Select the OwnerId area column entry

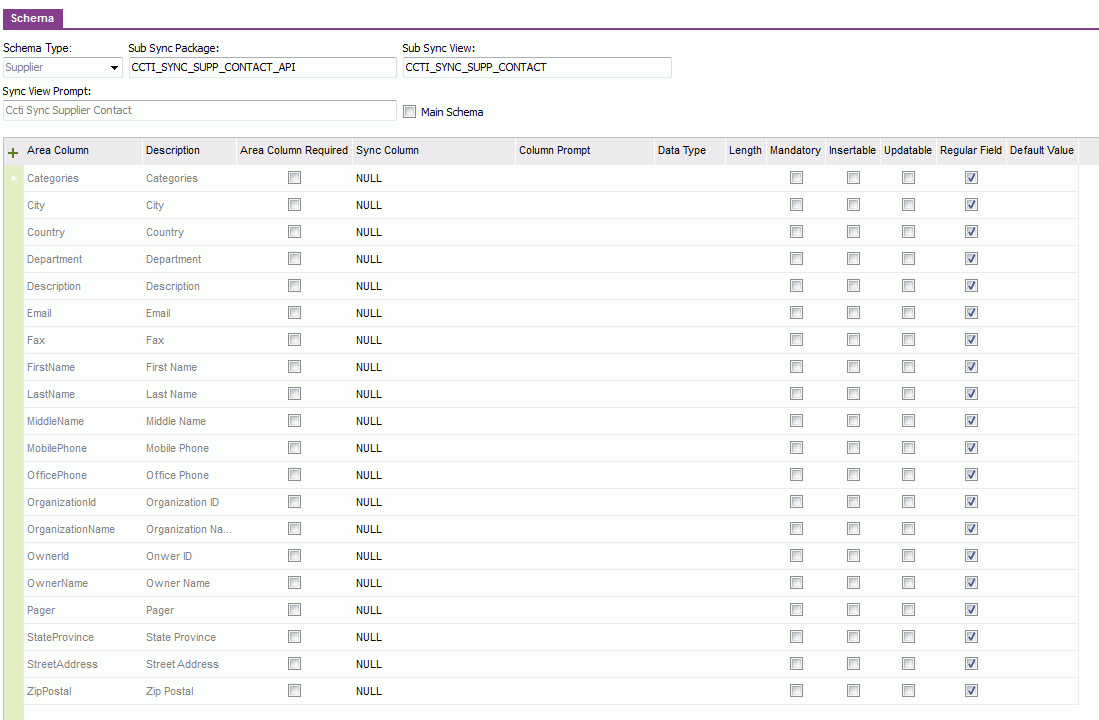(x=47, y=555)
